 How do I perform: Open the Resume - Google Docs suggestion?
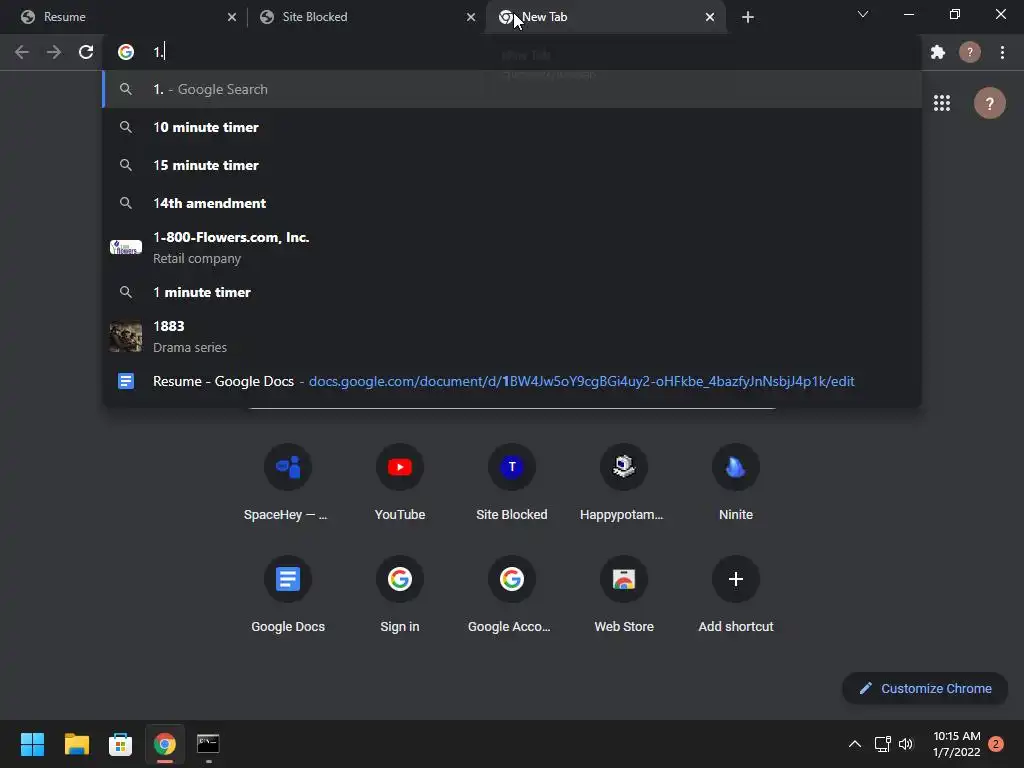pos(512,381)
